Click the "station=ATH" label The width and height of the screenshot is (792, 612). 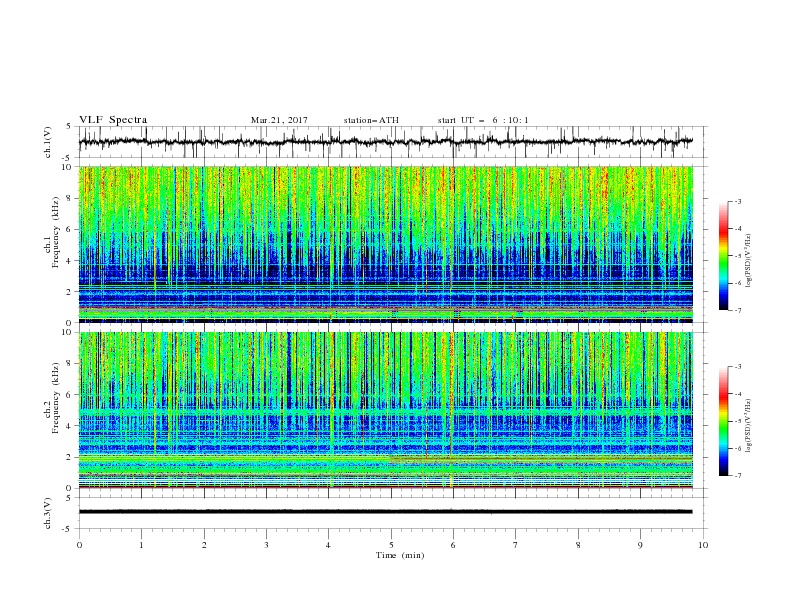(x=371, y=120)
